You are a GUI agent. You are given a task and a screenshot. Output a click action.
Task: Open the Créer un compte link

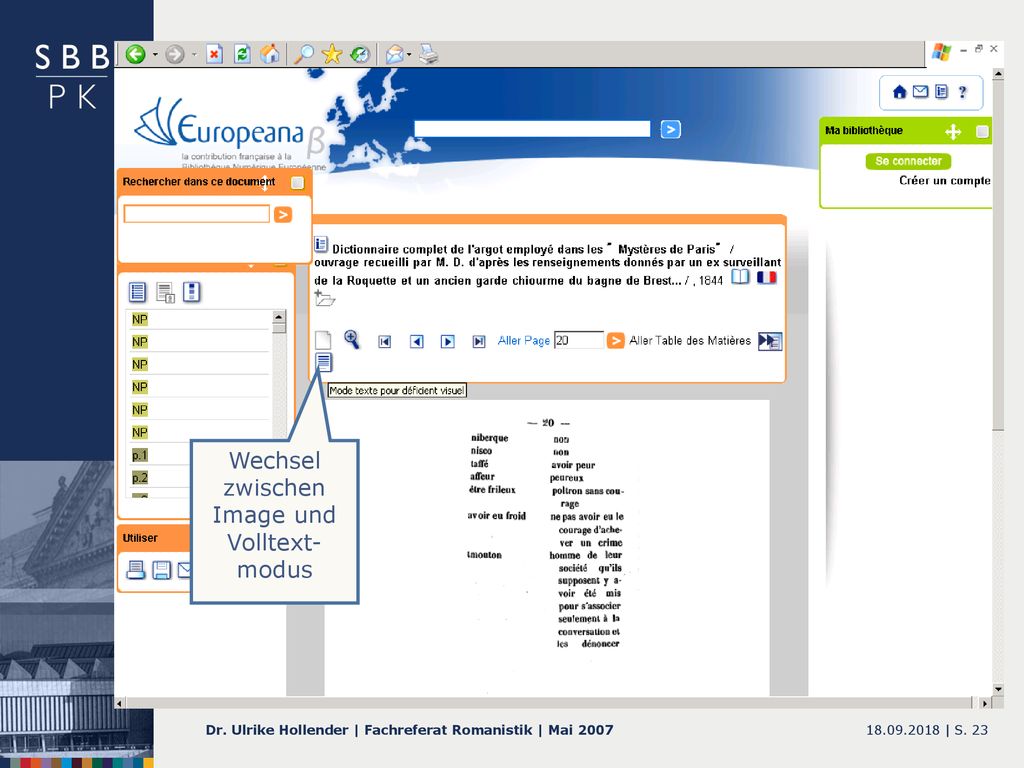click(944, 181)
